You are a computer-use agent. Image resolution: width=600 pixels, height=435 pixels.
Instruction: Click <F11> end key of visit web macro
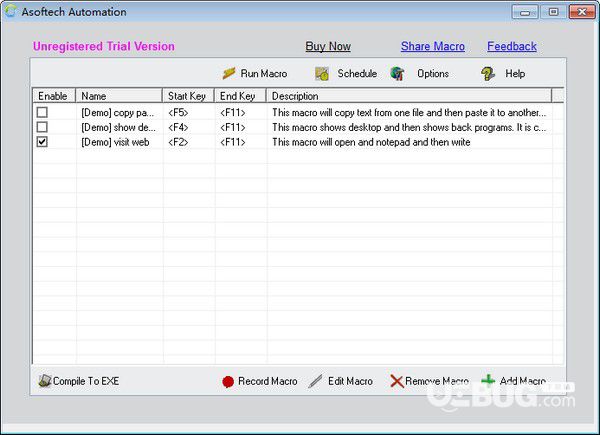[233, 142]
